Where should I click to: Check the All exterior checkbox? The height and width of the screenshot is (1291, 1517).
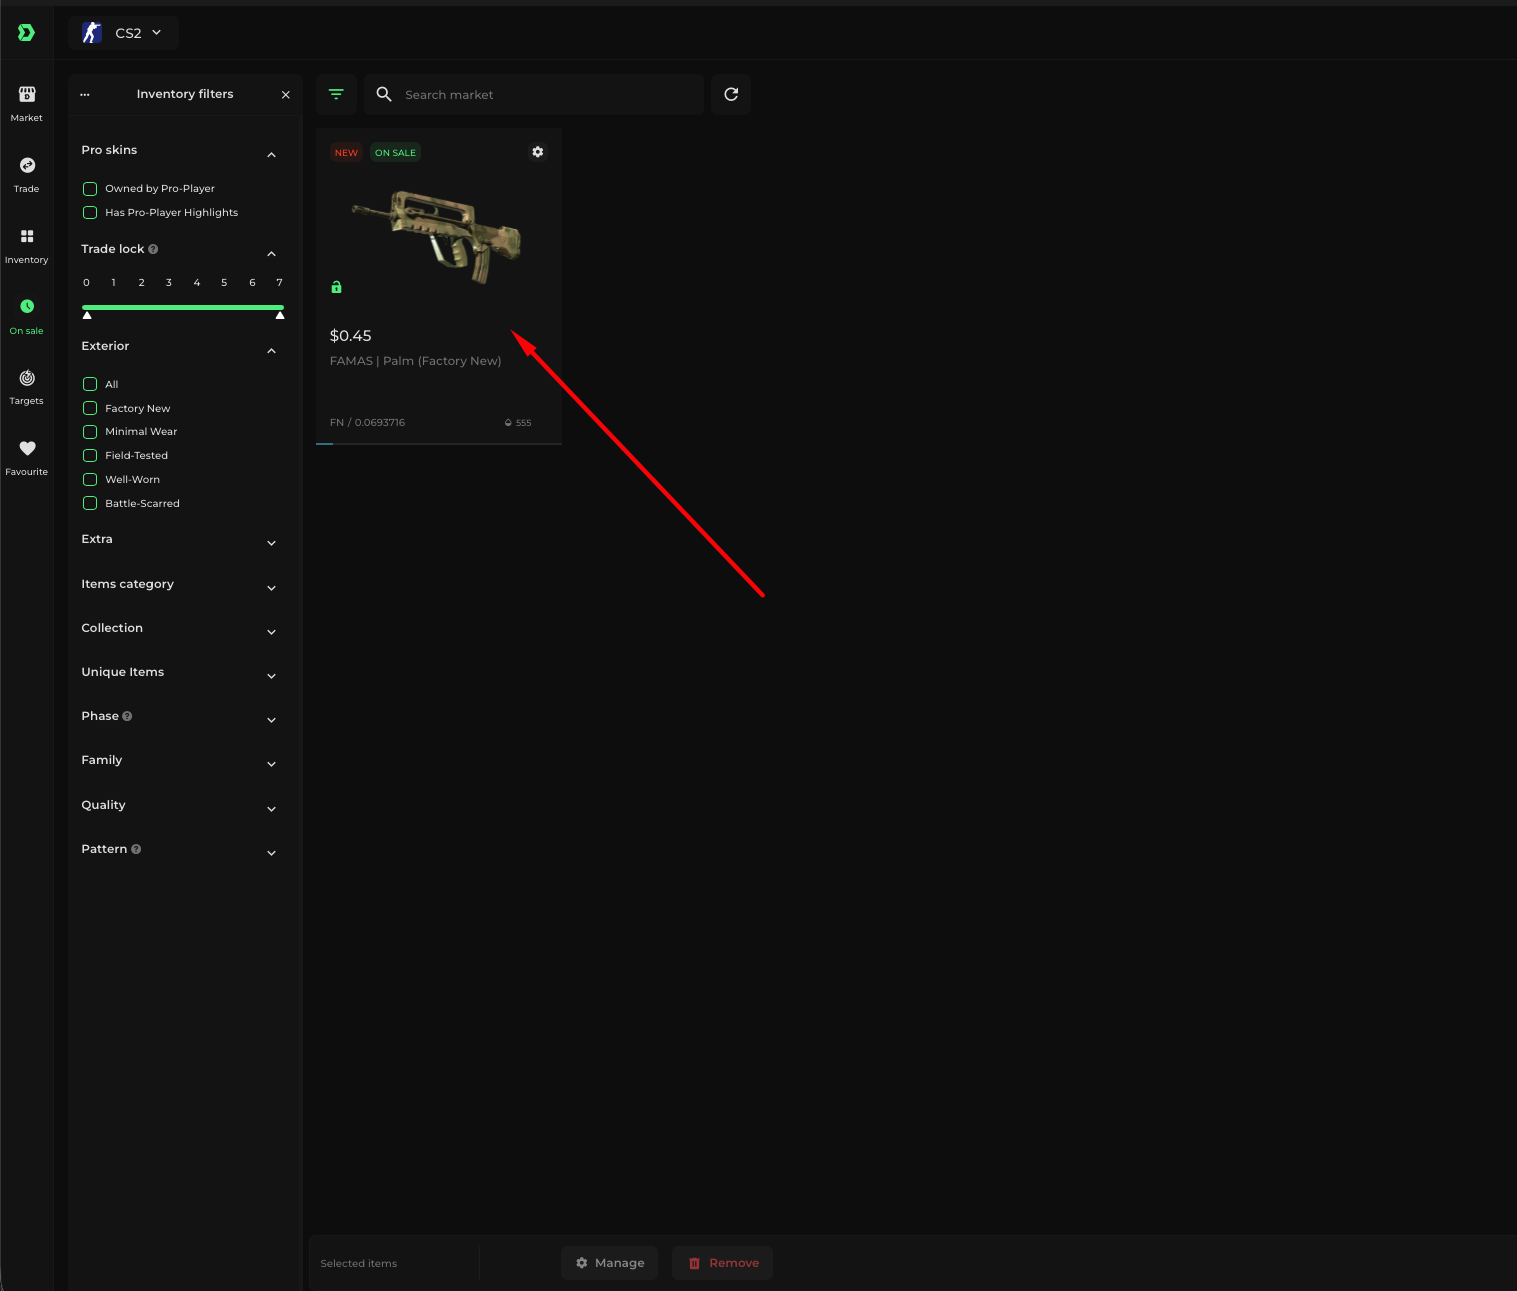tap(90, 385)
